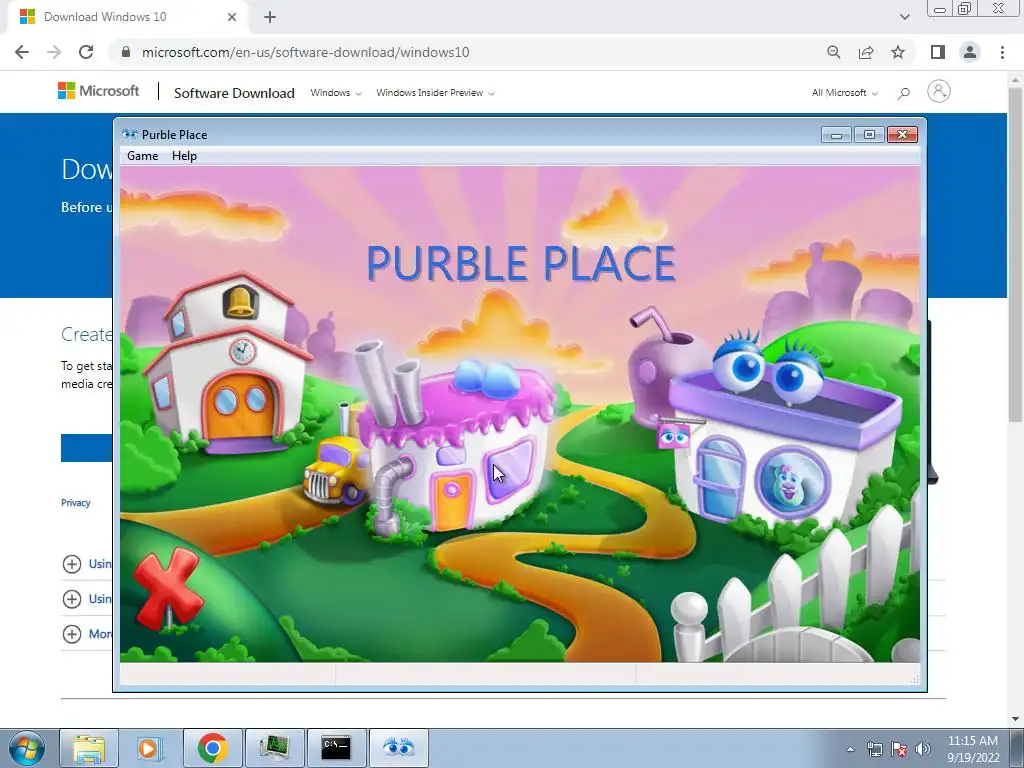This screenshot has height=768, width=1024.
Task: Expand the second 'Usin' plus section
Action: click(72, 599)
